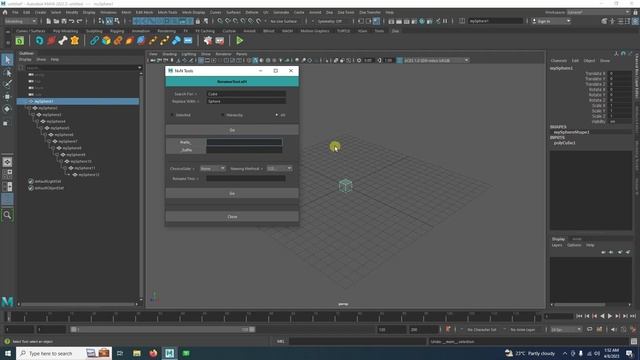This screenshot has height=360, width=640.
Task: Jump to start of playback range
Action: 579,316
